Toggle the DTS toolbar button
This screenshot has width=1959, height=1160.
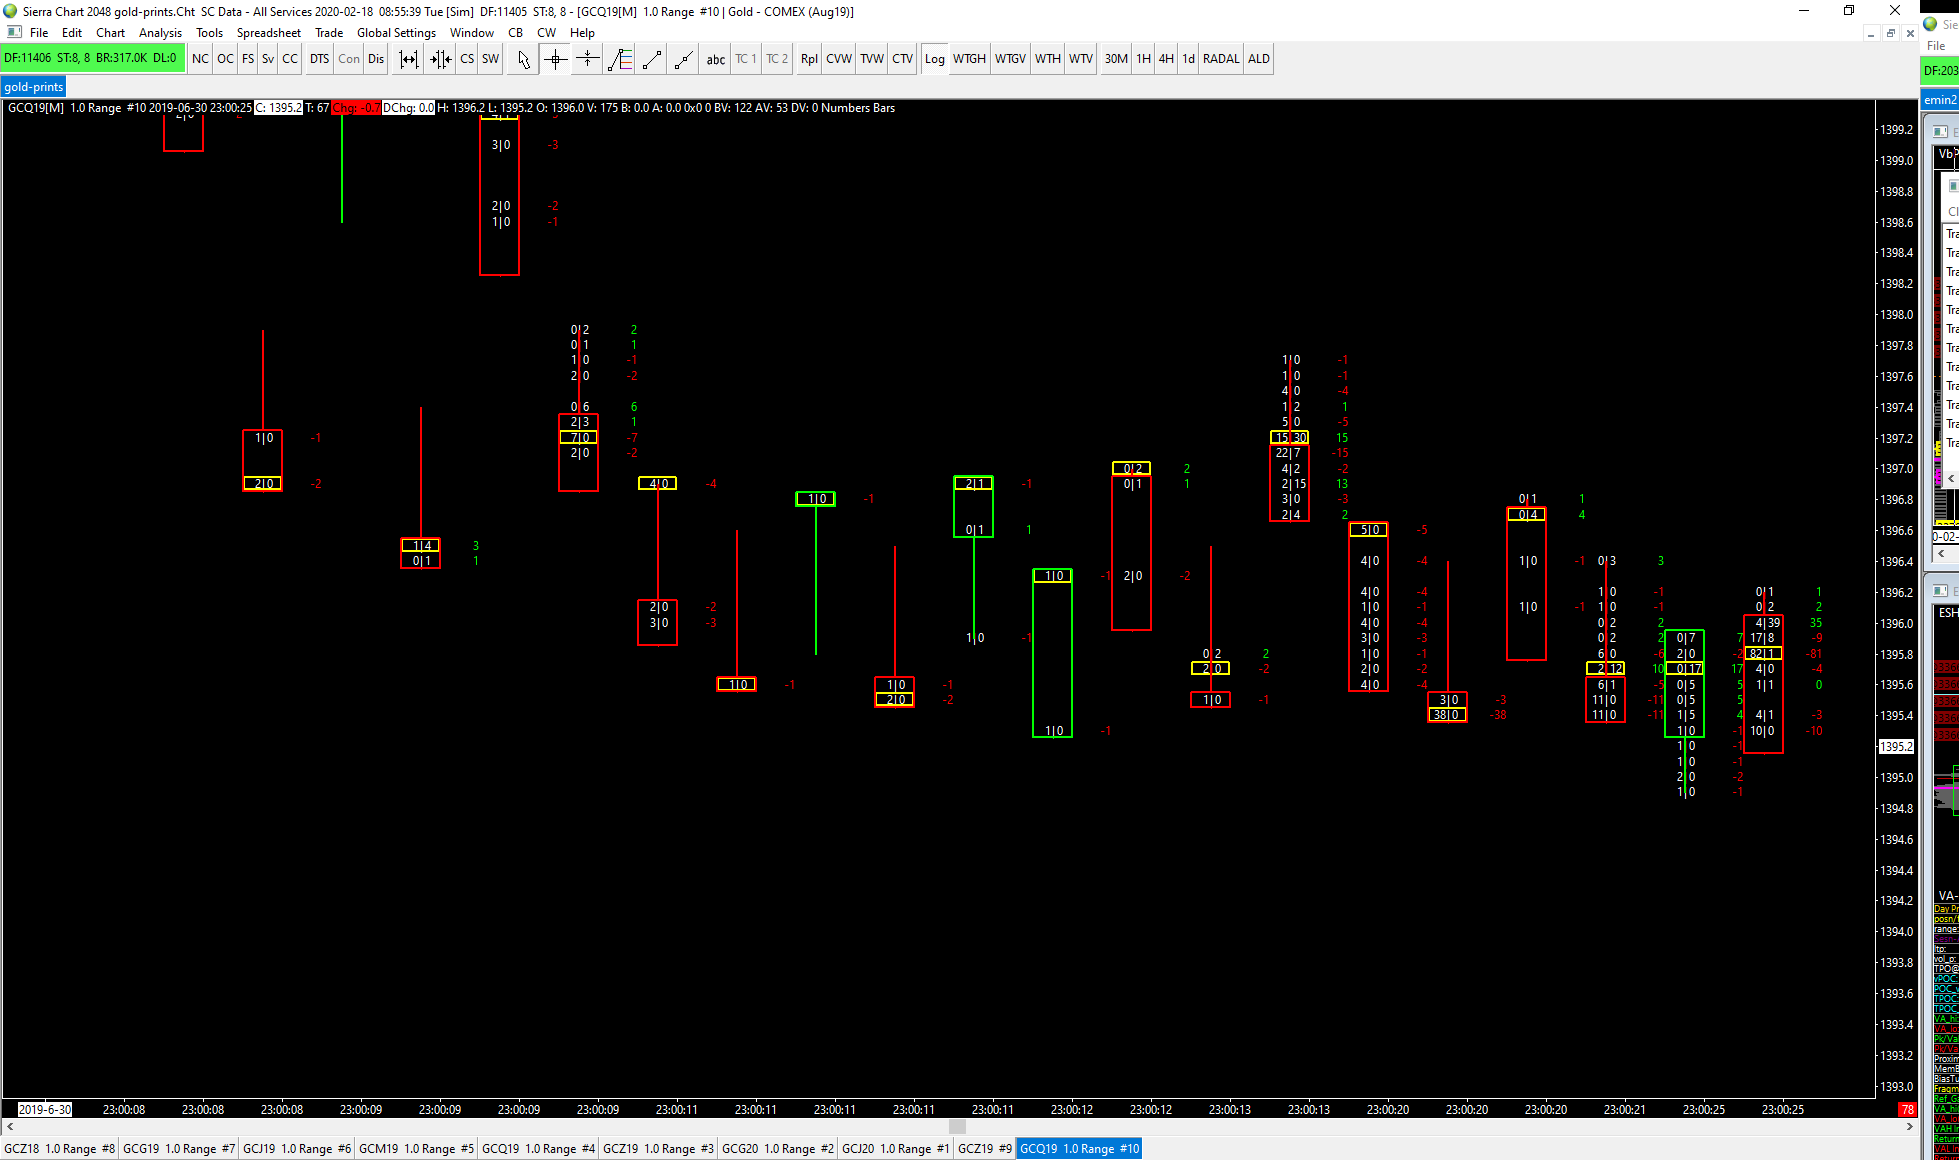(319, 59)
